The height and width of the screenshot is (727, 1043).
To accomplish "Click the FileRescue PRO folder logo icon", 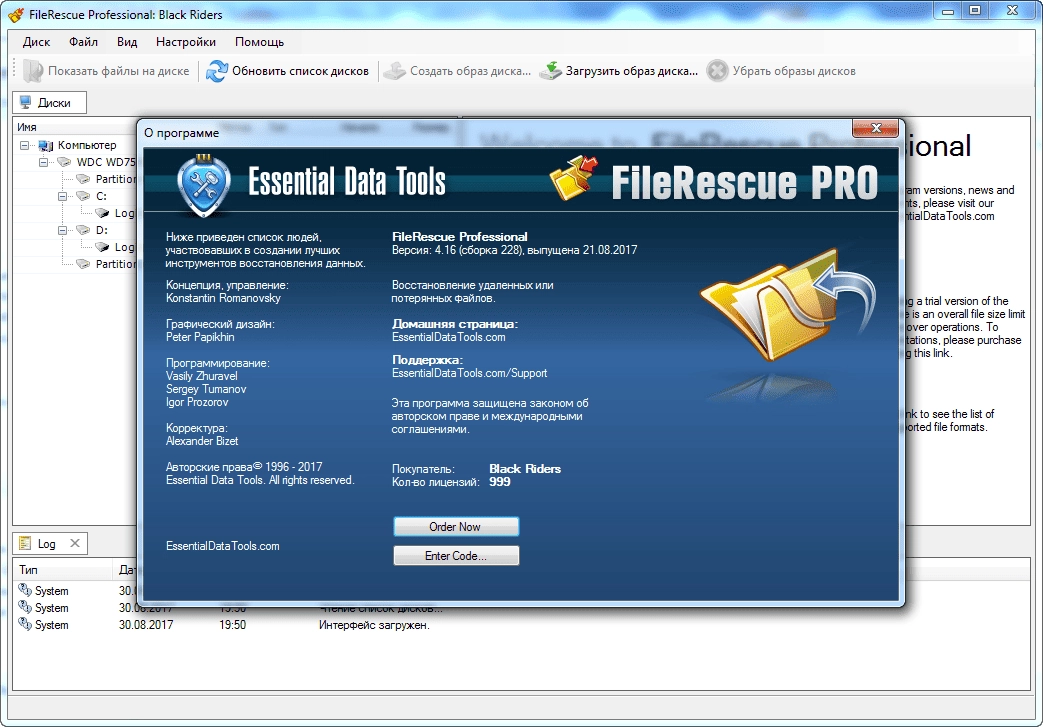I will click(x=574, y=178).
